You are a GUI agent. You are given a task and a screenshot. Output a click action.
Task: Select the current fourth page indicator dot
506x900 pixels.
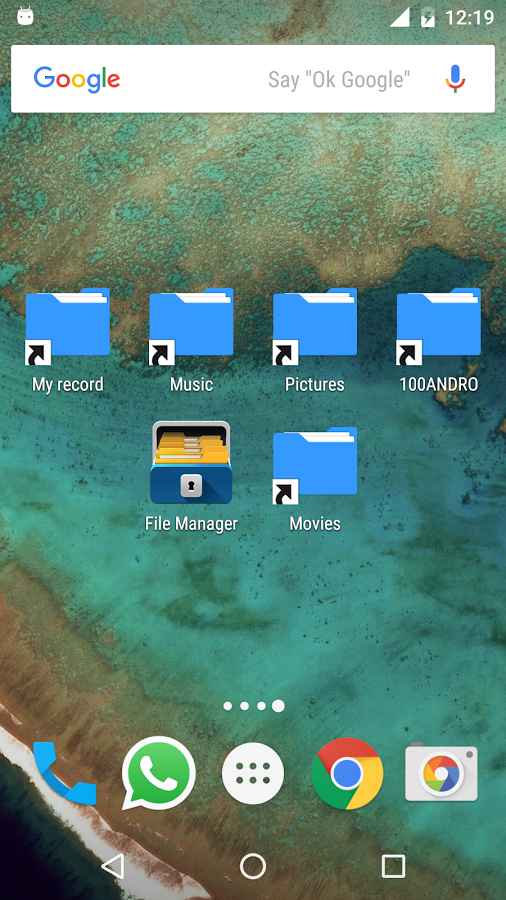coord(278,706)
